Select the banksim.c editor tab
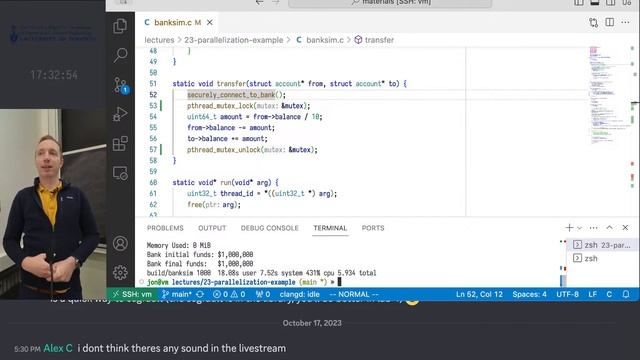 pyautogui.click(x=178, y=22)
